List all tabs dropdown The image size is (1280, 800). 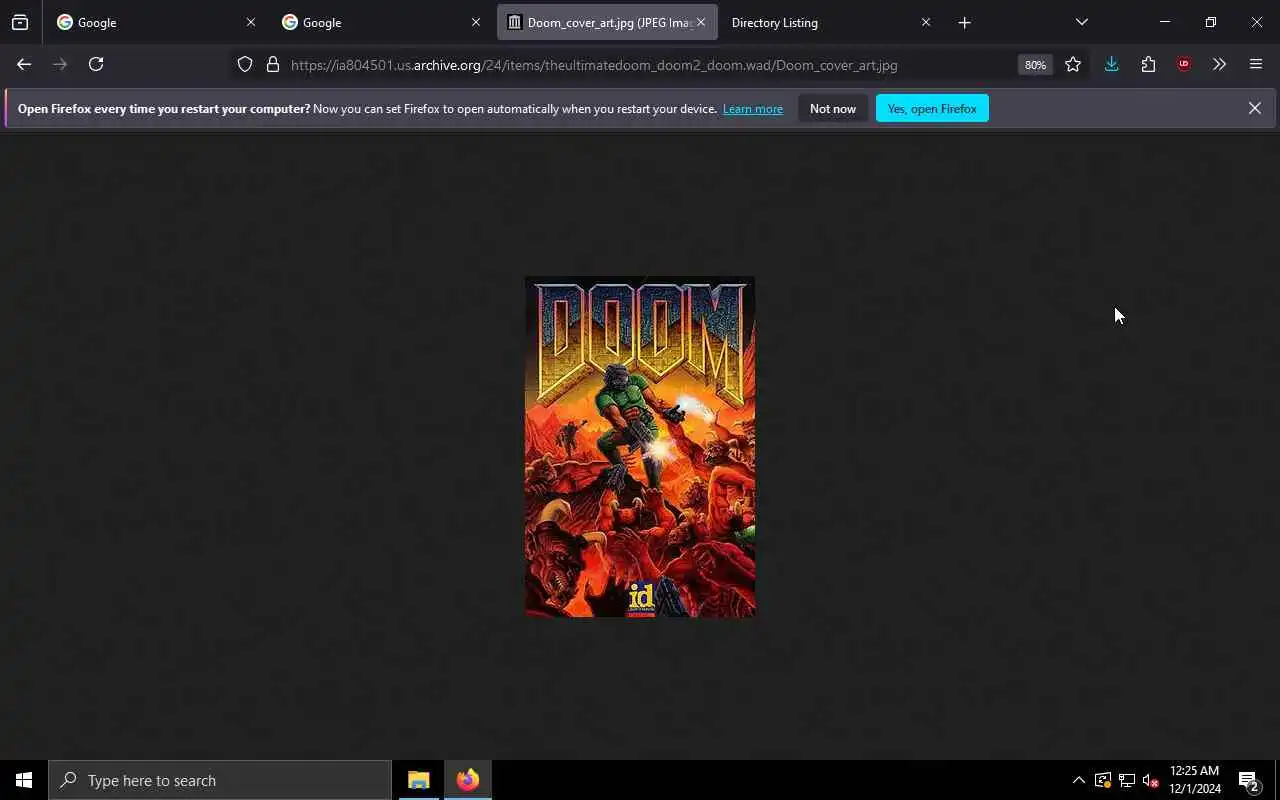coord(1081,22)
